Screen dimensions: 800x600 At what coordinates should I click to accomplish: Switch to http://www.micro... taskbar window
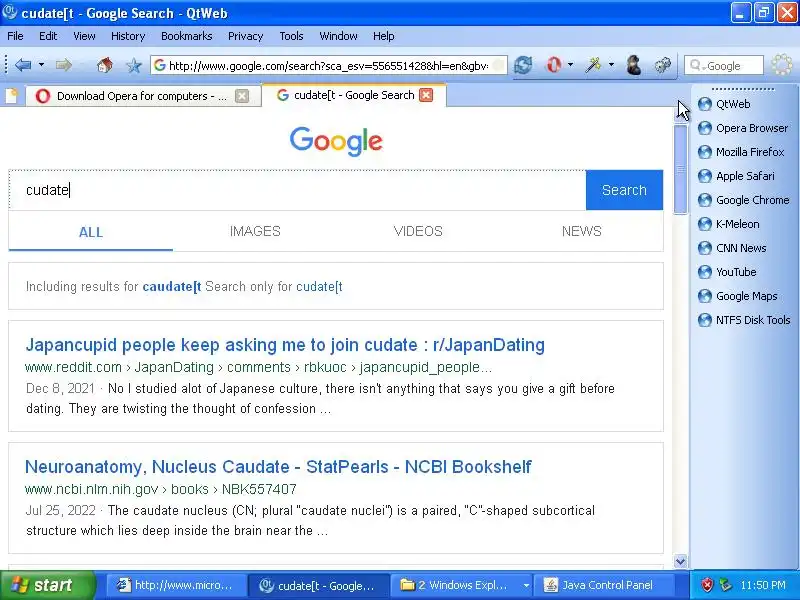[176, 585]
